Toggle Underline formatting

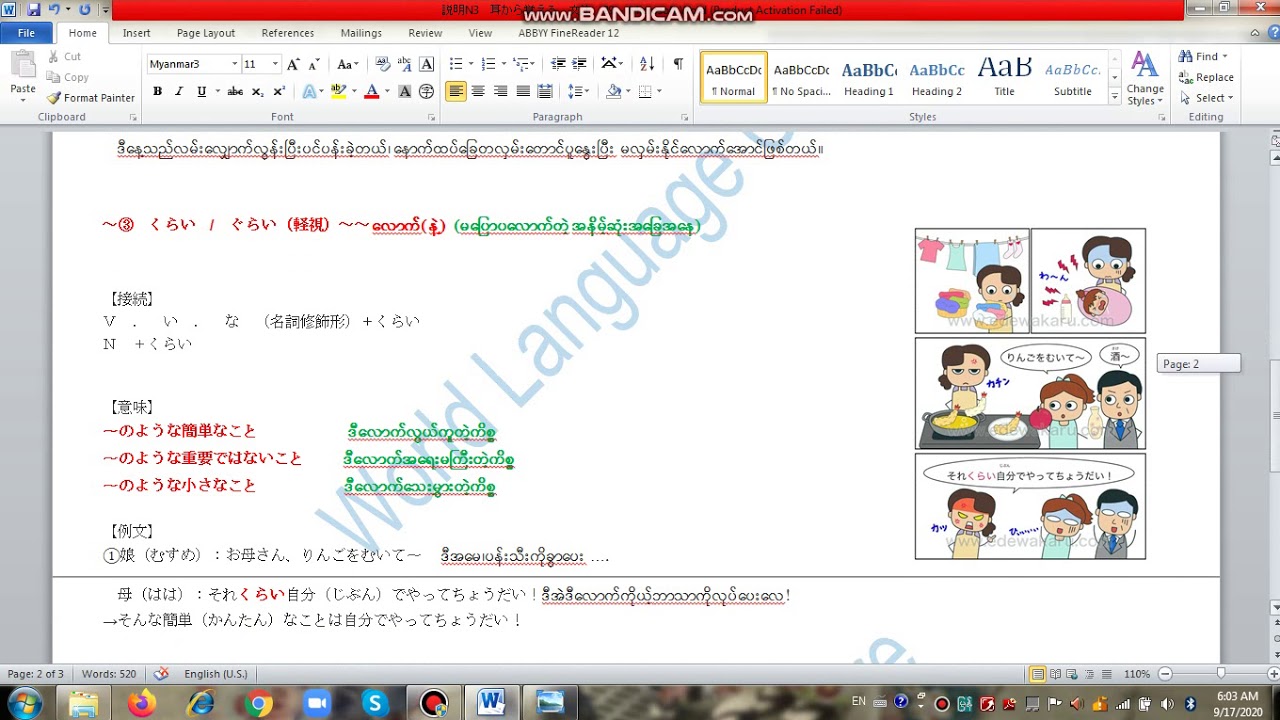tap(201, 91)
